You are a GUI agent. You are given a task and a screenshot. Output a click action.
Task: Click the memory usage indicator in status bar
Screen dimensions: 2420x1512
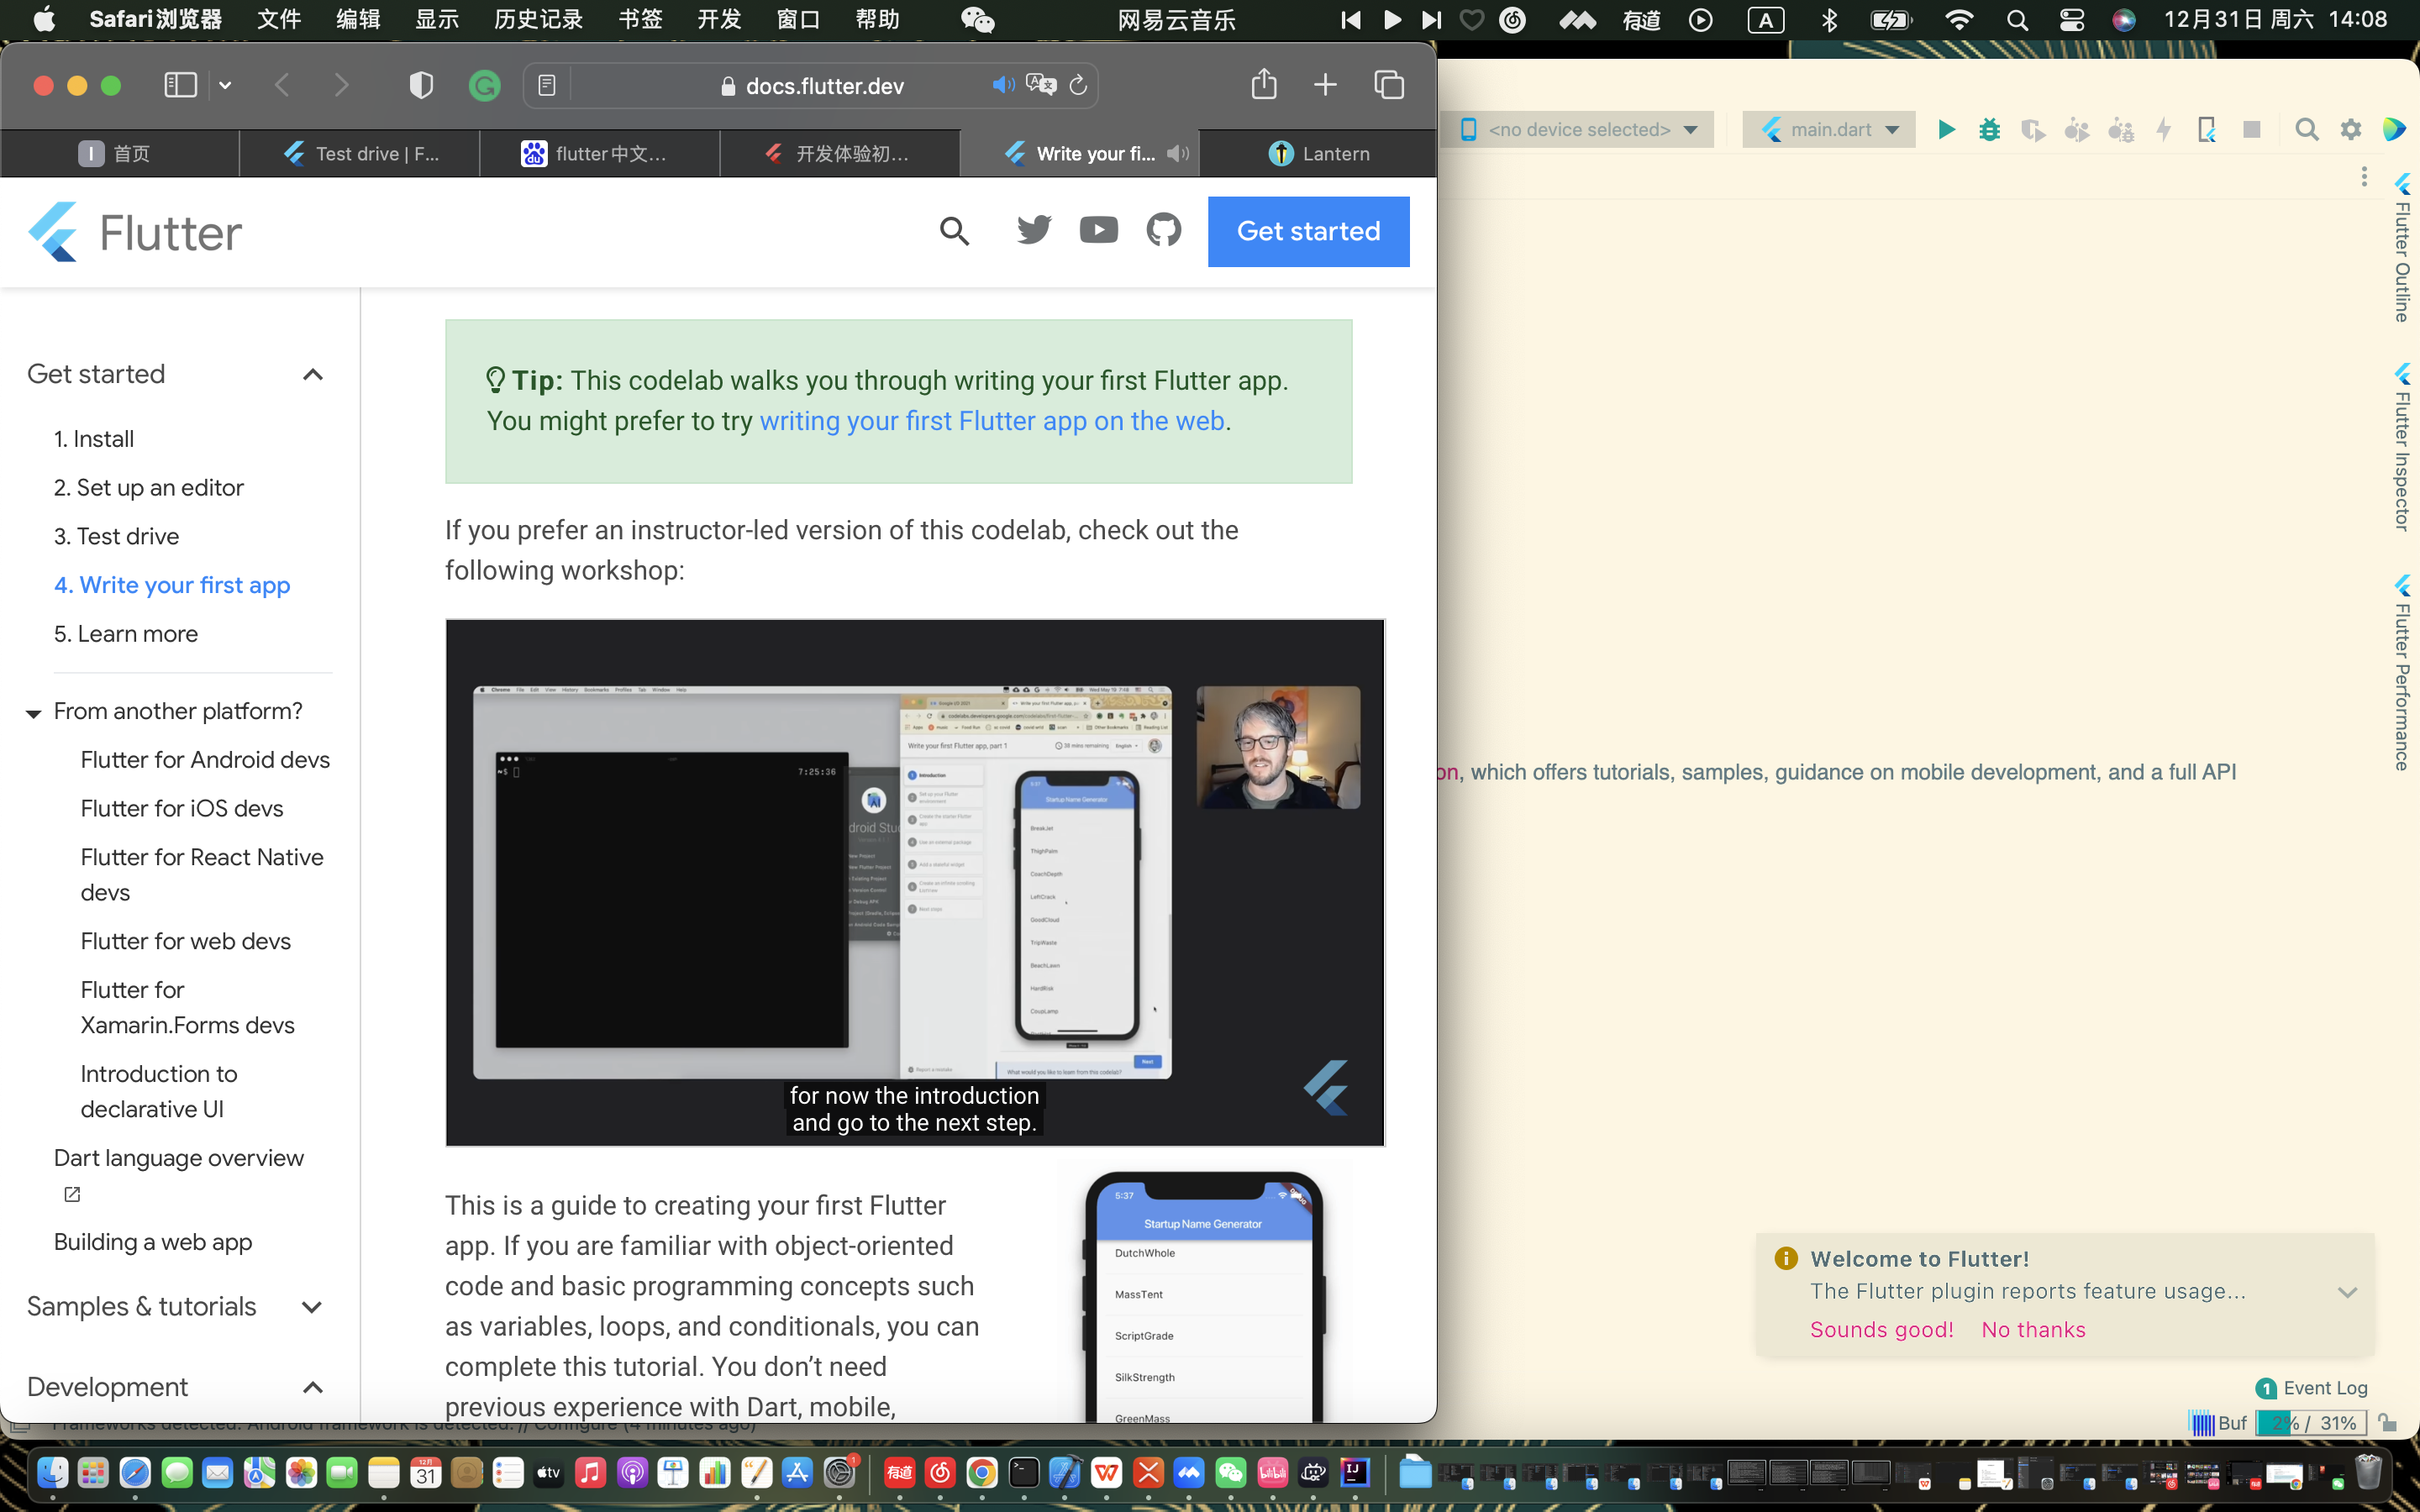pos(2310,1423)
